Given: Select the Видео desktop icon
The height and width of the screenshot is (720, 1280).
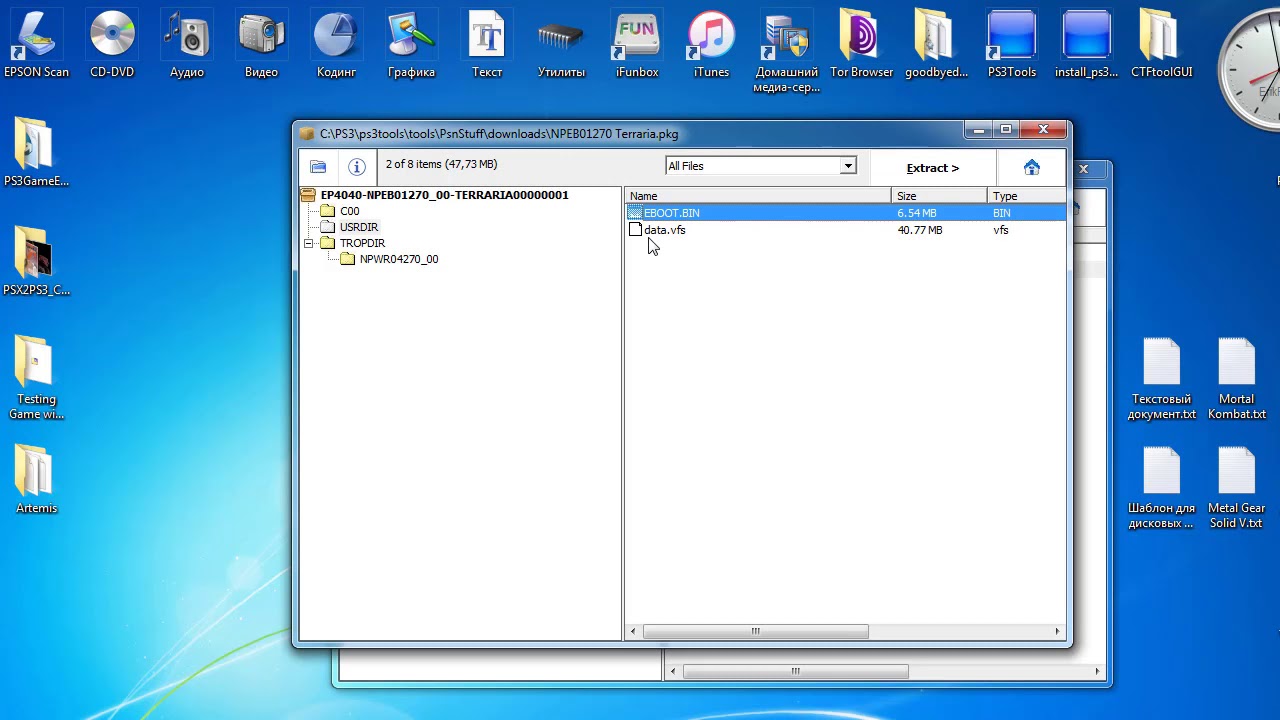Looking at the screenshot, I should pyautogui.click(x=262, y=44).
